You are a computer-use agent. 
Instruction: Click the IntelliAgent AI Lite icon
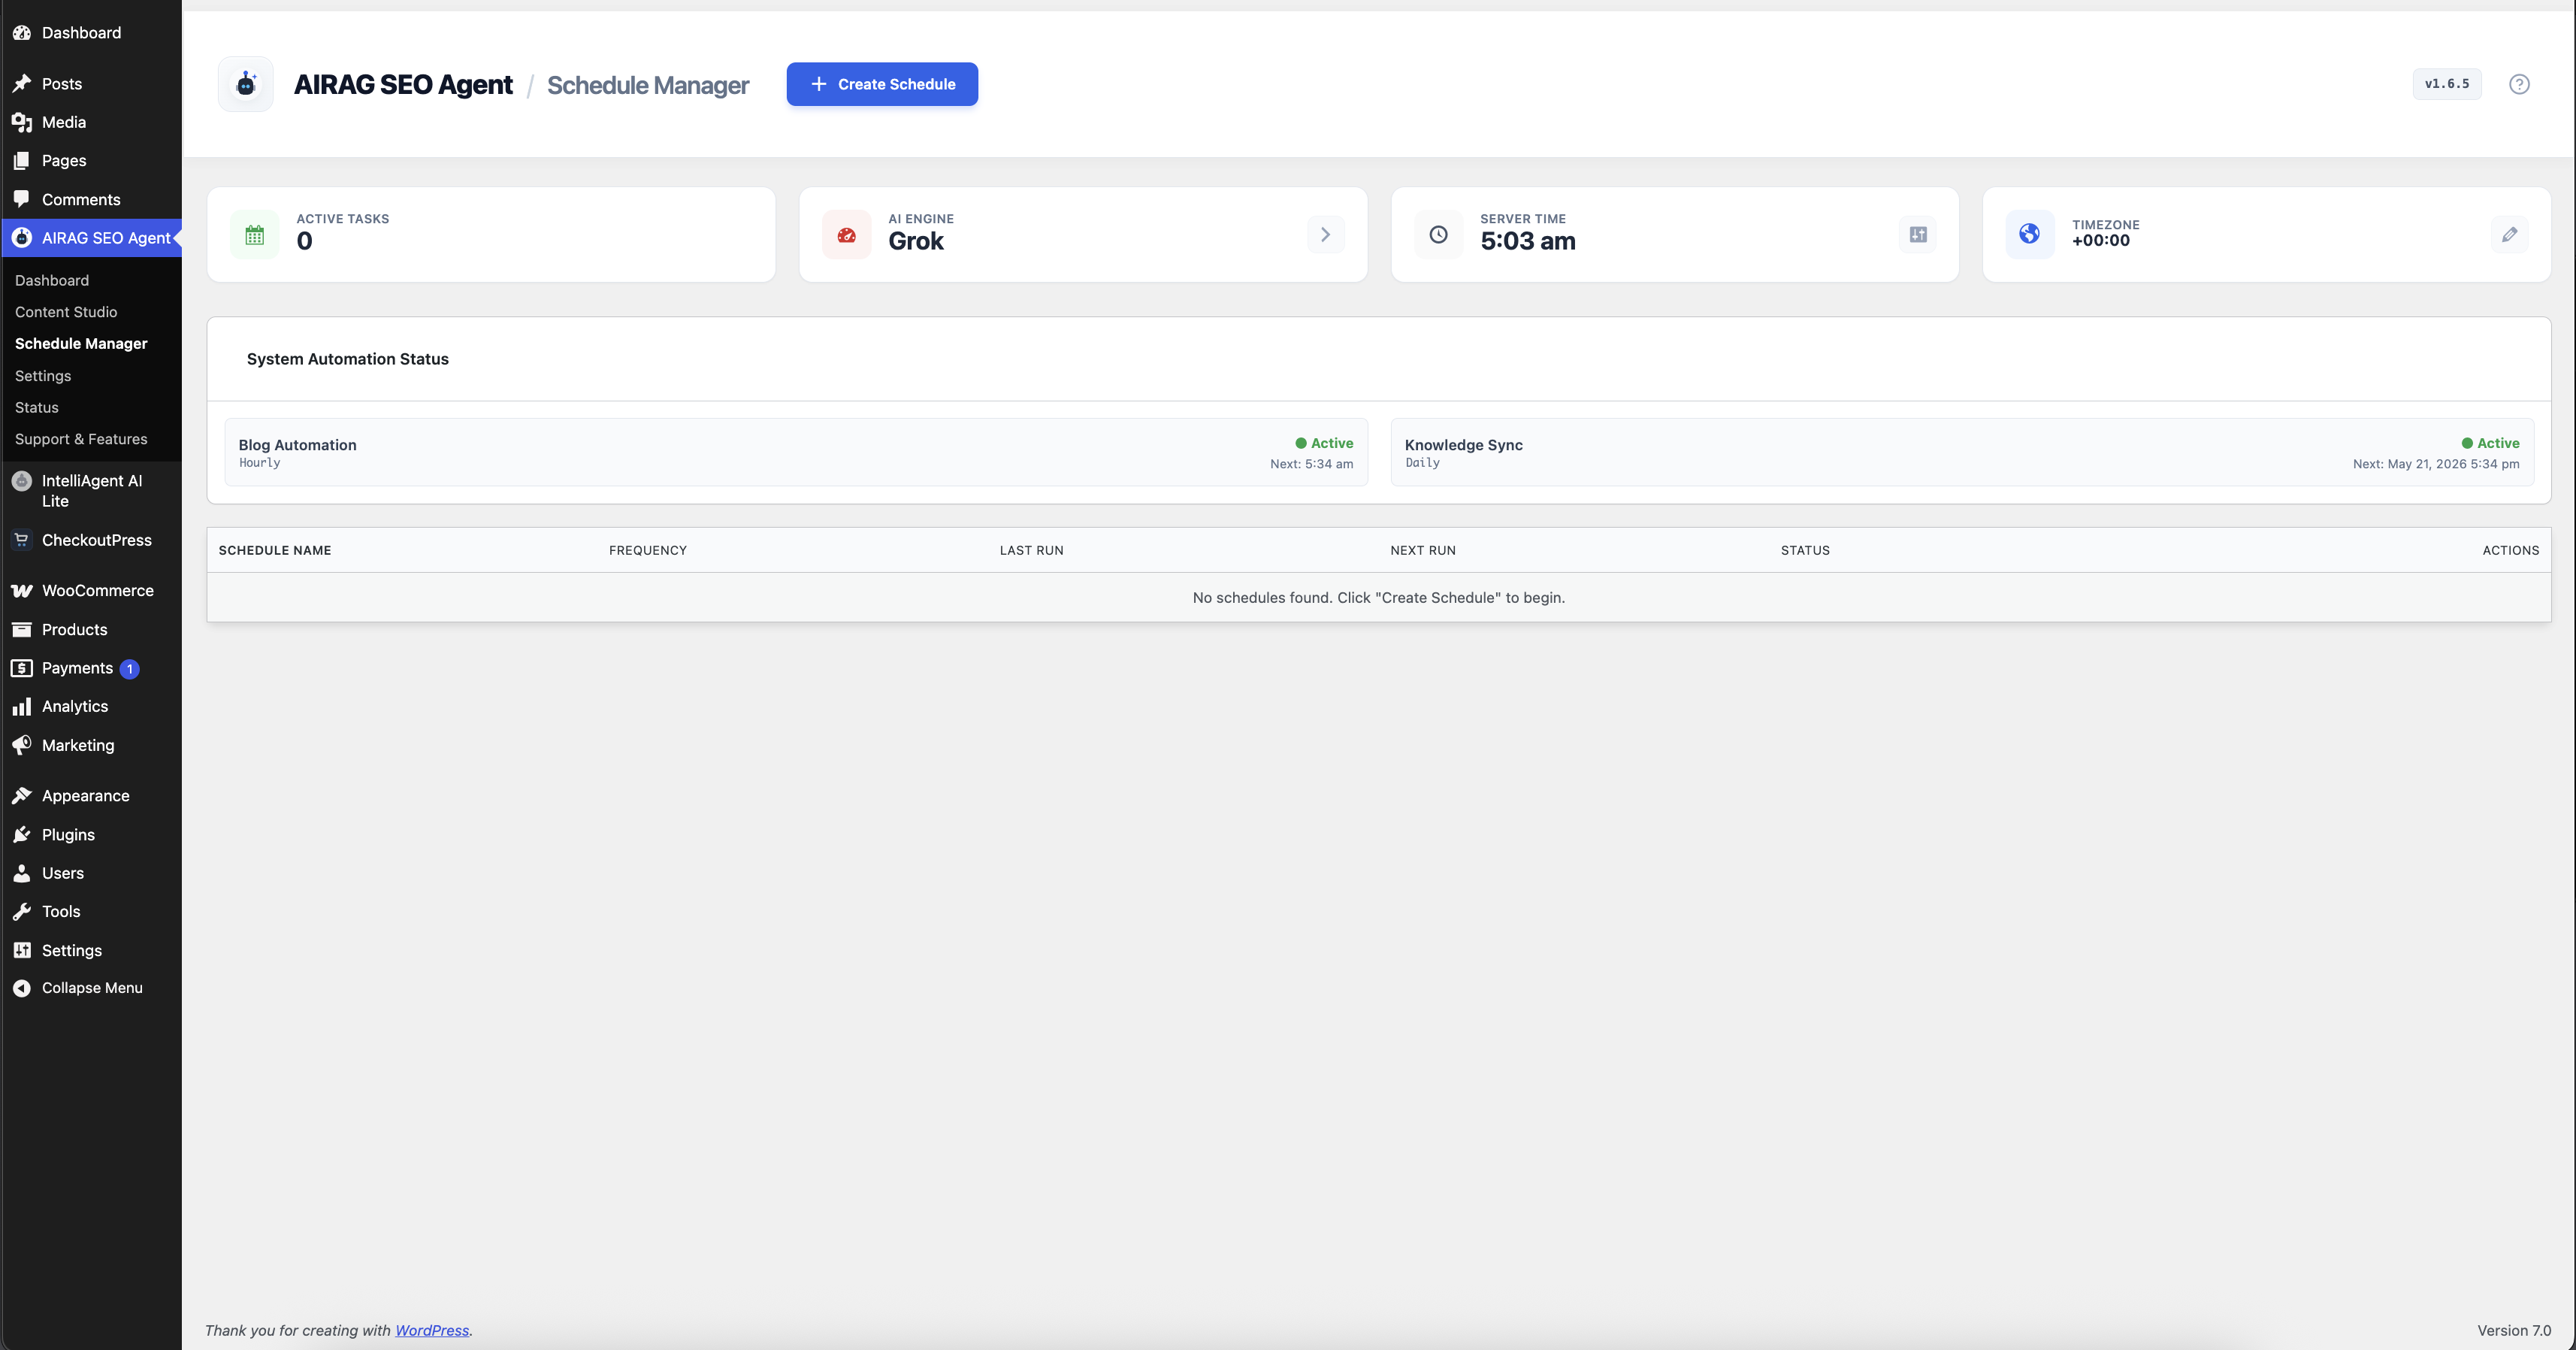22,481
